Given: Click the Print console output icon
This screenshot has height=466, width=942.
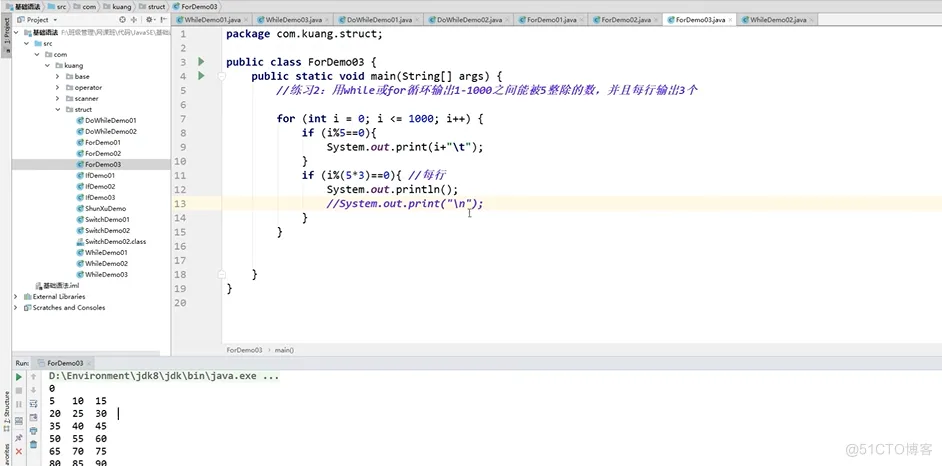Looking at the screenshot, I should [34, 431].
